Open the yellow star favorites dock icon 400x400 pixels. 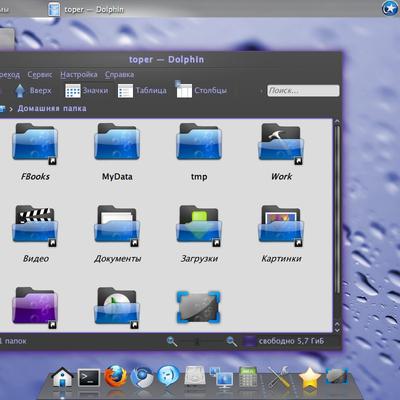[x=310, y=378]
